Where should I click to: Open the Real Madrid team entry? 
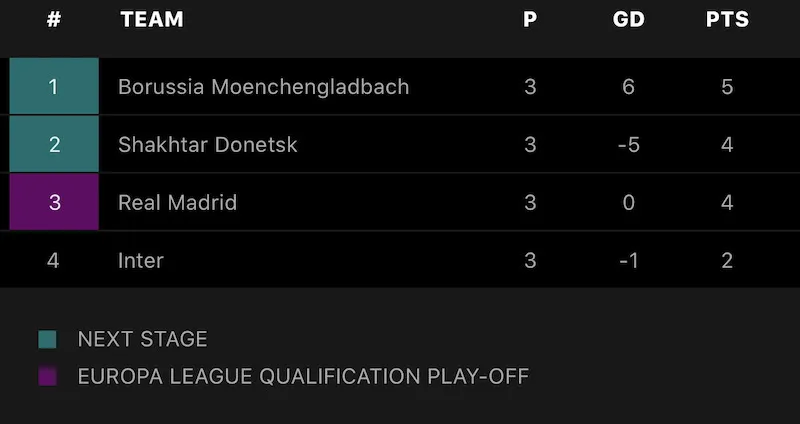click(177, 203)
